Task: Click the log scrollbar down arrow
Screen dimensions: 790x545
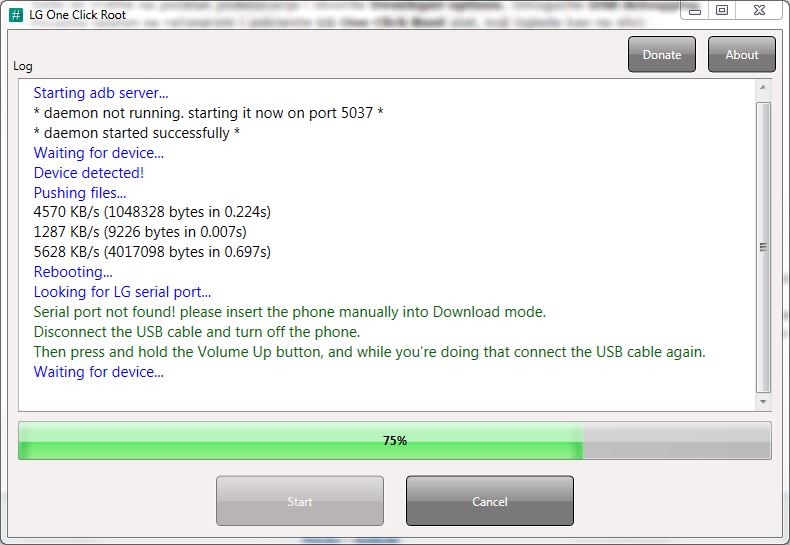Action: point(763,401)
